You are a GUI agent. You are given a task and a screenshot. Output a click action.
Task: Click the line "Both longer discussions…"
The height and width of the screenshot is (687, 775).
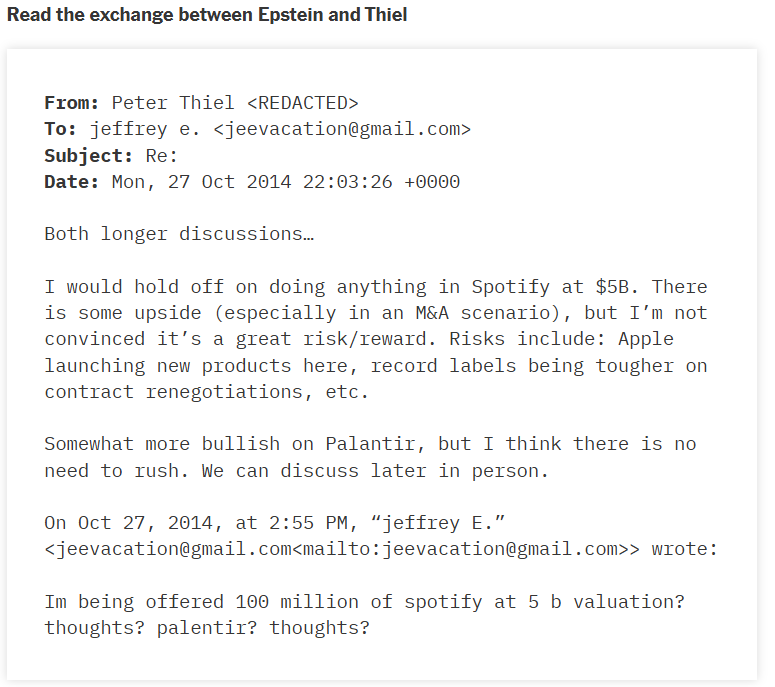tap(180, 234)
